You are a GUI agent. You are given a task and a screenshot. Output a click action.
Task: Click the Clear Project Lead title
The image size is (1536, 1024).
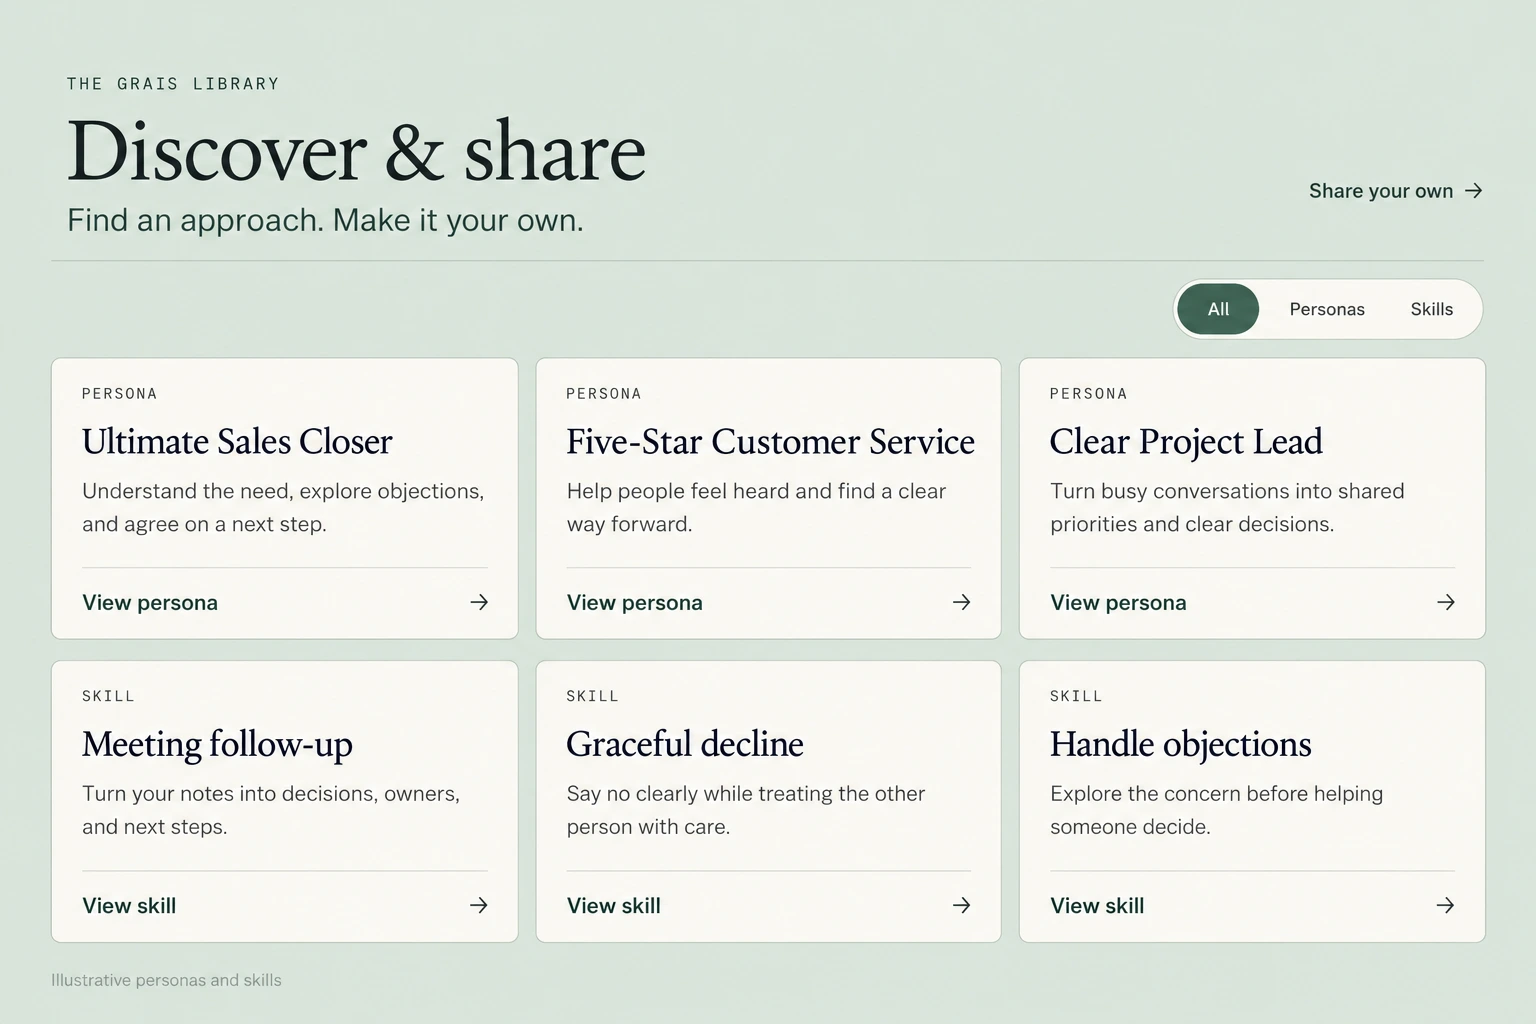[x=1186, y=441]
